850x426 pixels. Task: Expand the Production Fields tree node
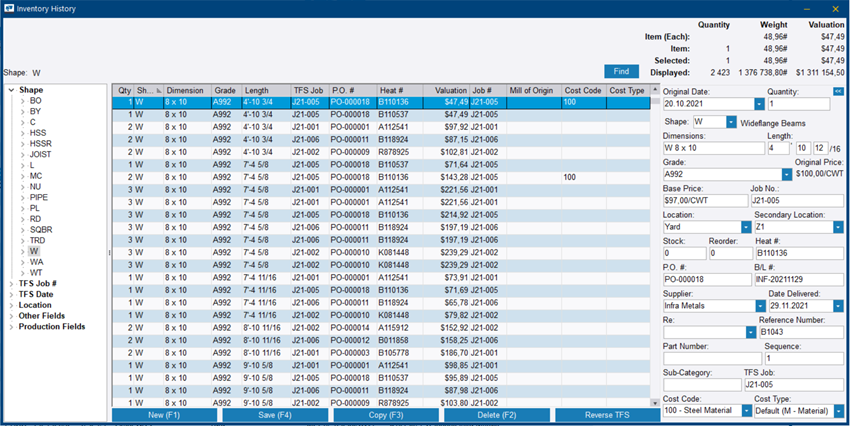(11, 327)
